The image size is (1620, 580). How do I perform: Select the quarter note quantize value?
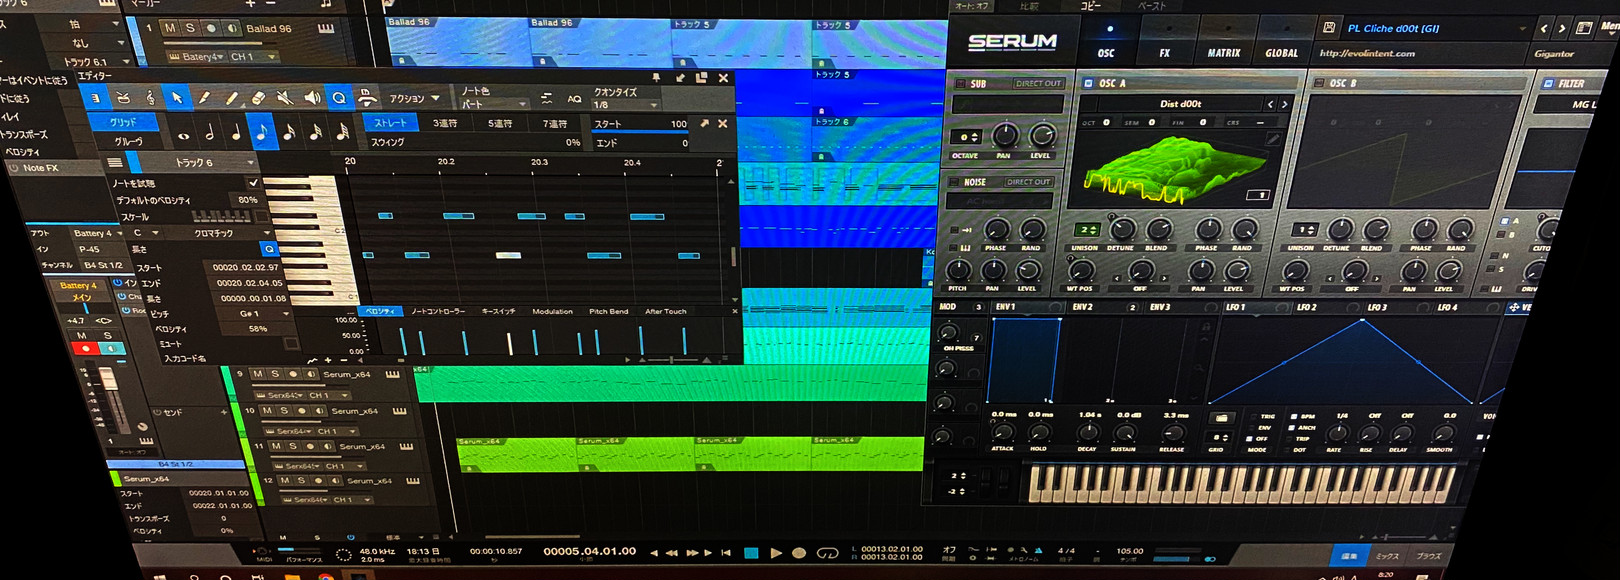pos(236,133)
